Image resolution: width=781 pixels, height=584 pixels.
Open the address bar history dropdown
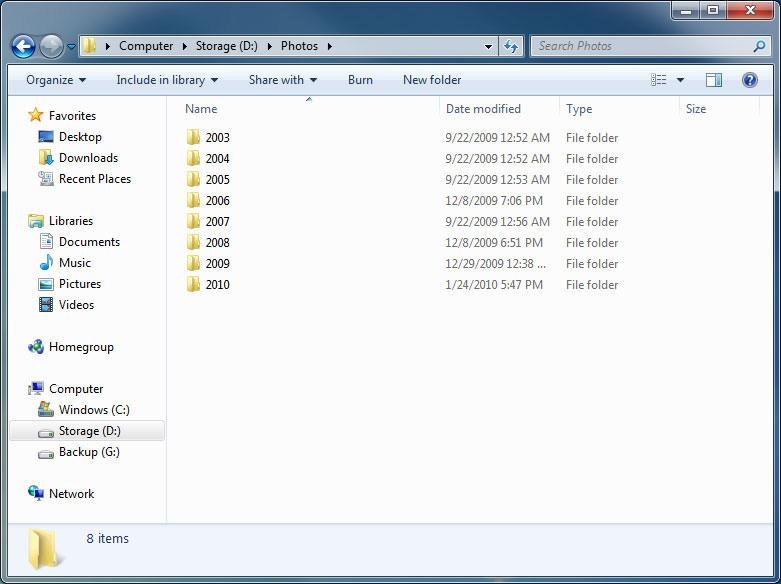click(x=489, y=46)
